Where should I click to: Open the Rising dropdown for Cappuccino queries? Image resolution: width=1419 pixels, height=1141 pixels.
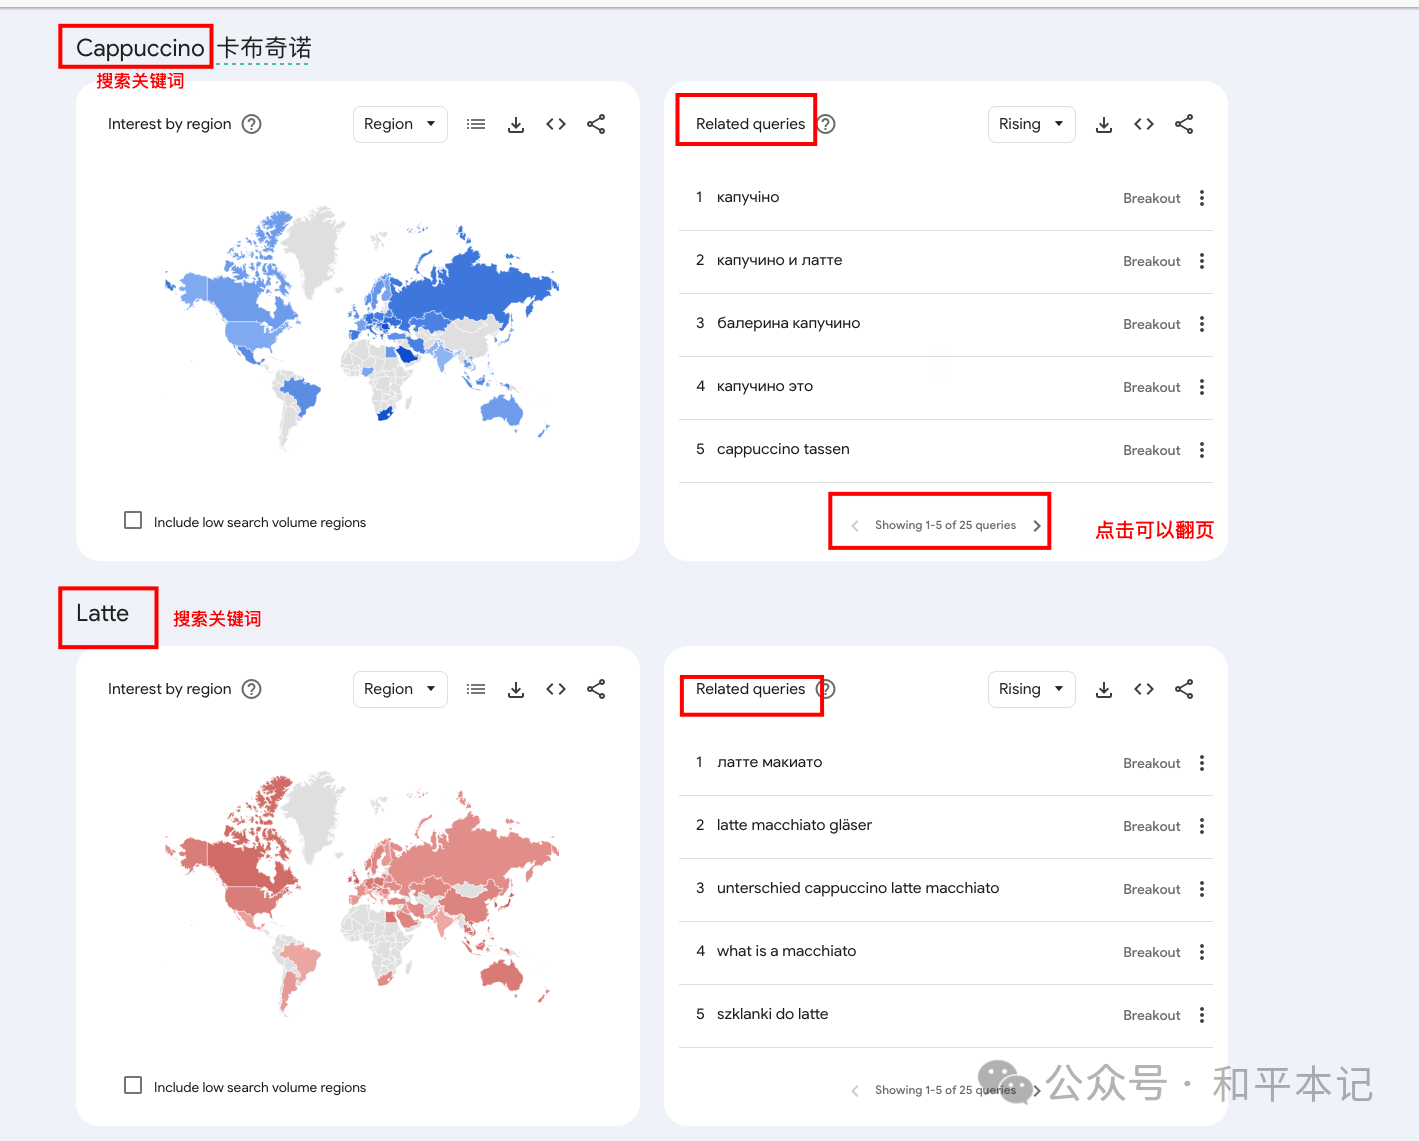[x=1031, y=124]
